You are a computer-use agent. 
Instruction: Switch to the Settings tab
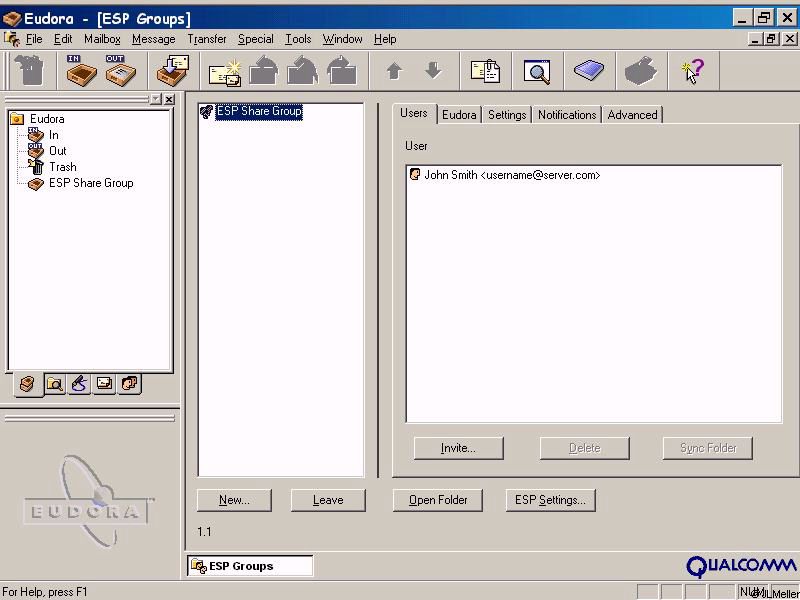coord(507,115)
